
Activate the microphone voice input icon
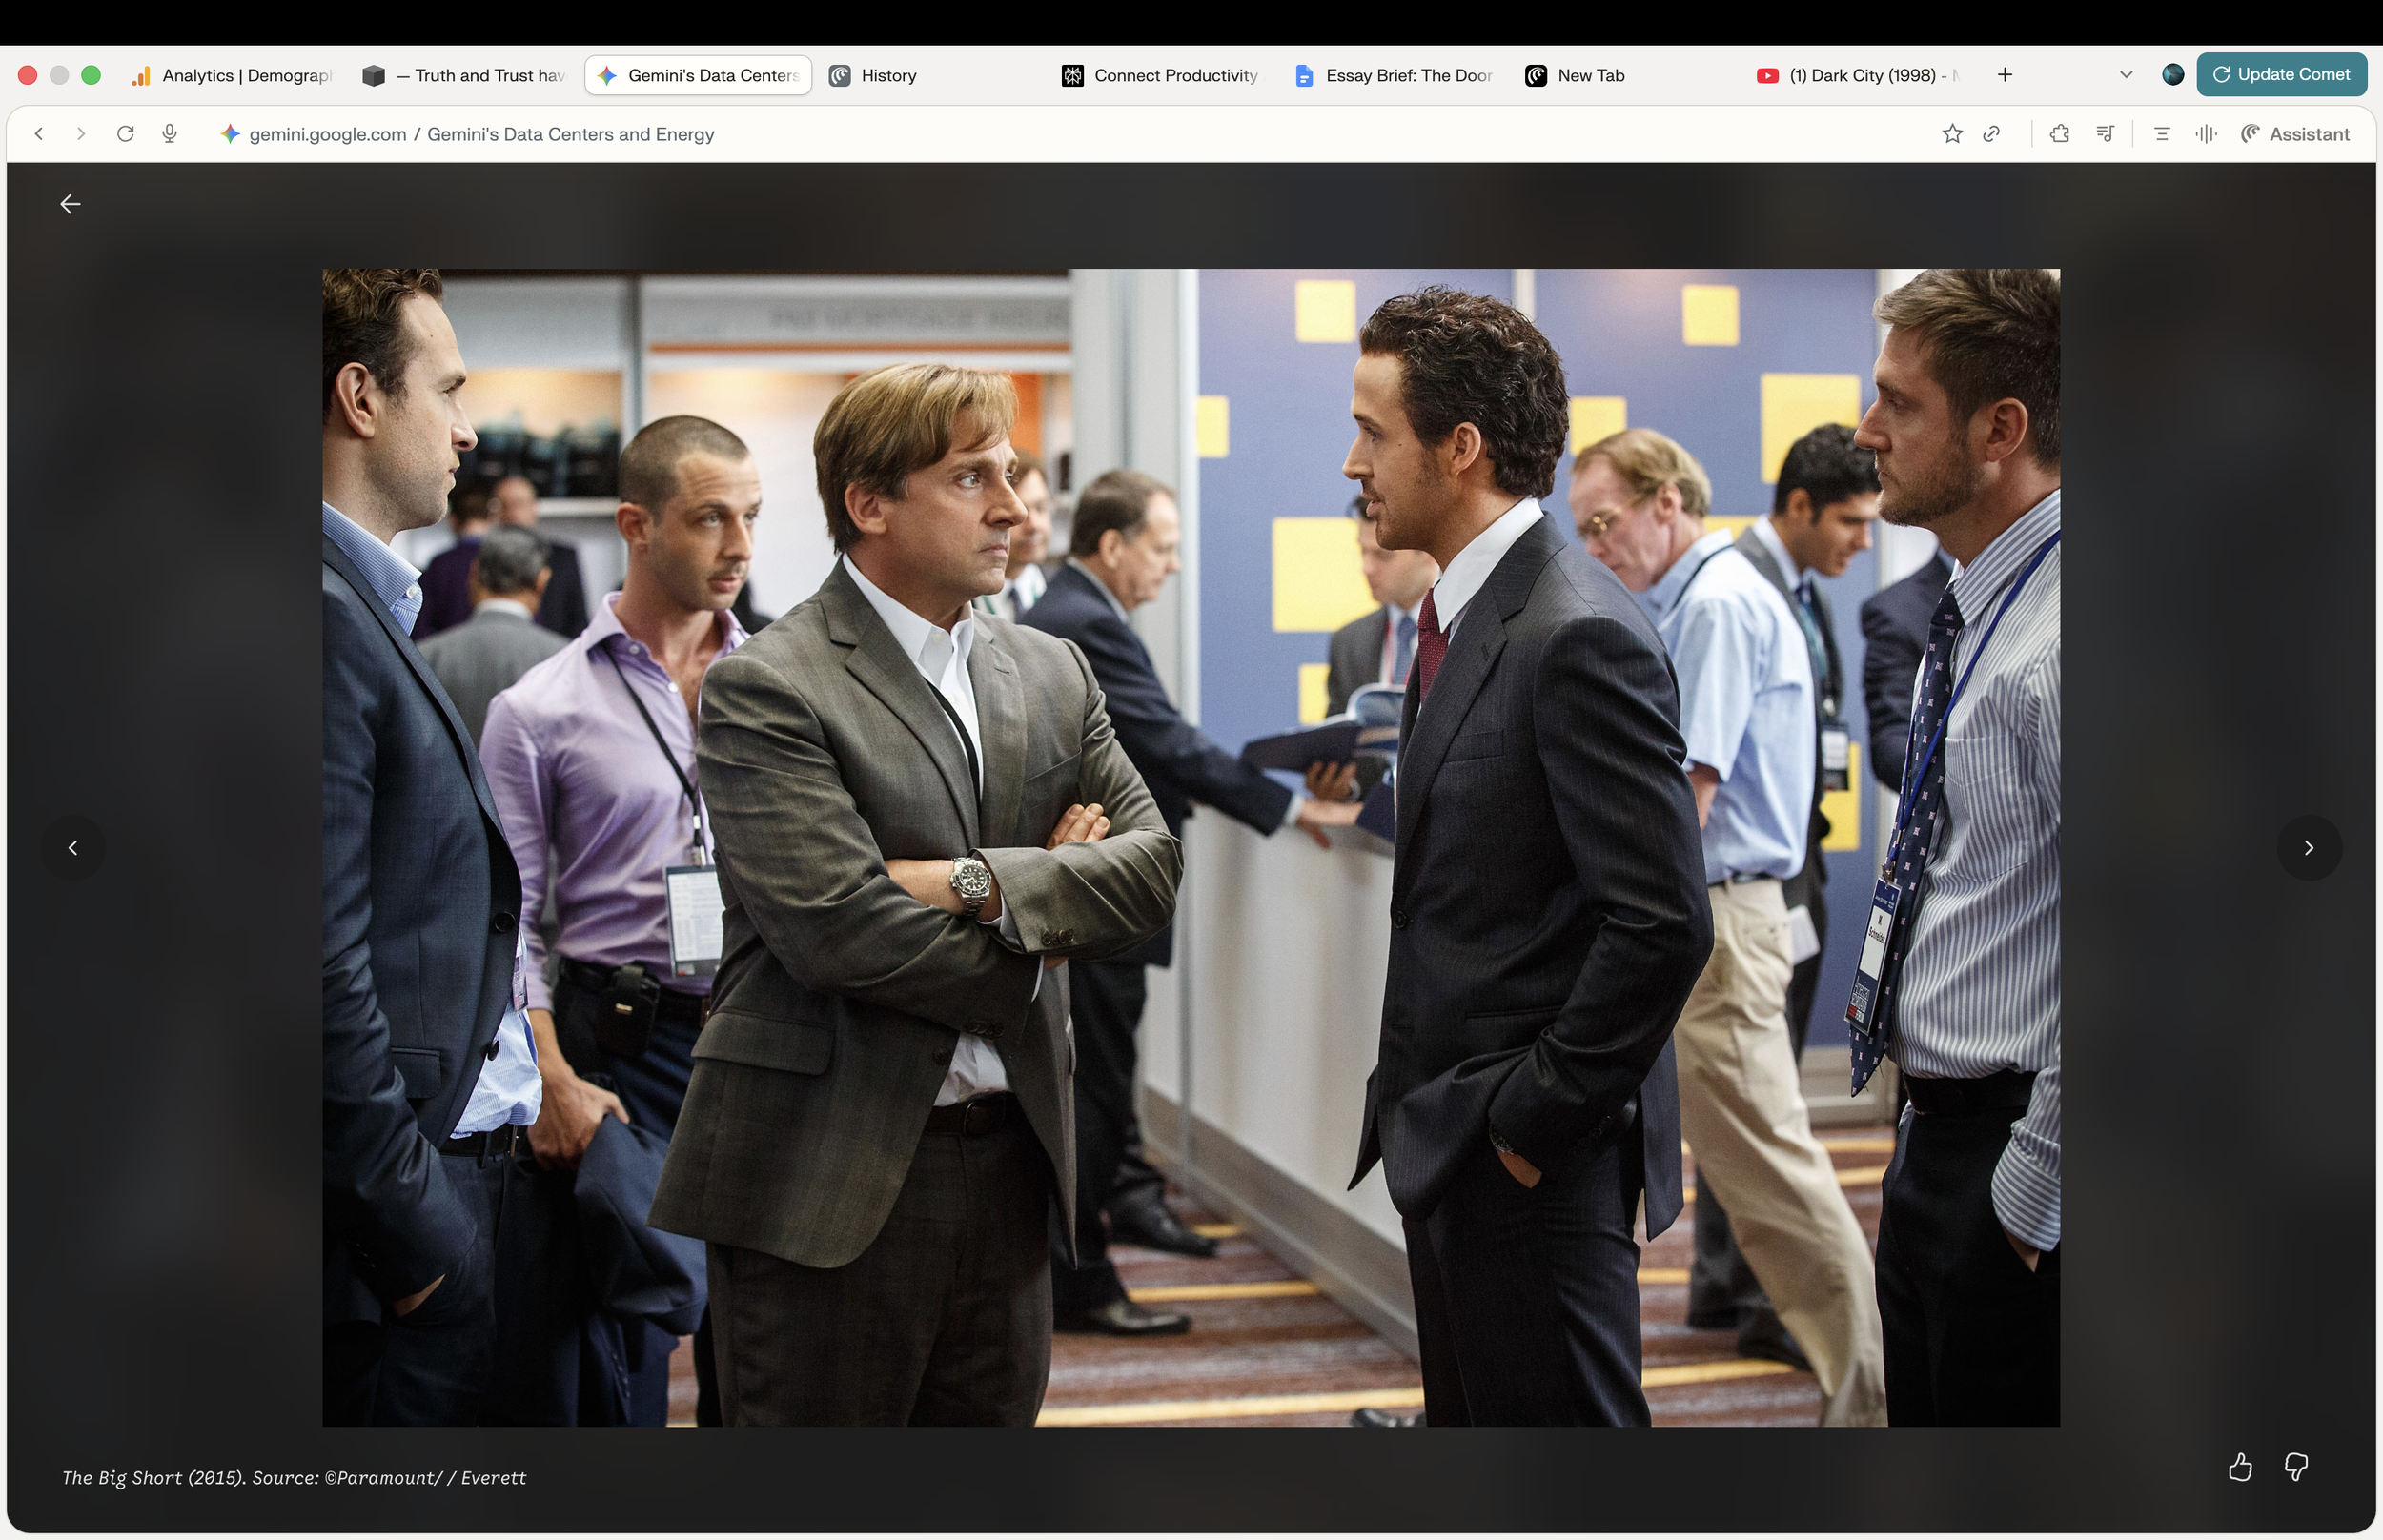click(x=170, y=134)
